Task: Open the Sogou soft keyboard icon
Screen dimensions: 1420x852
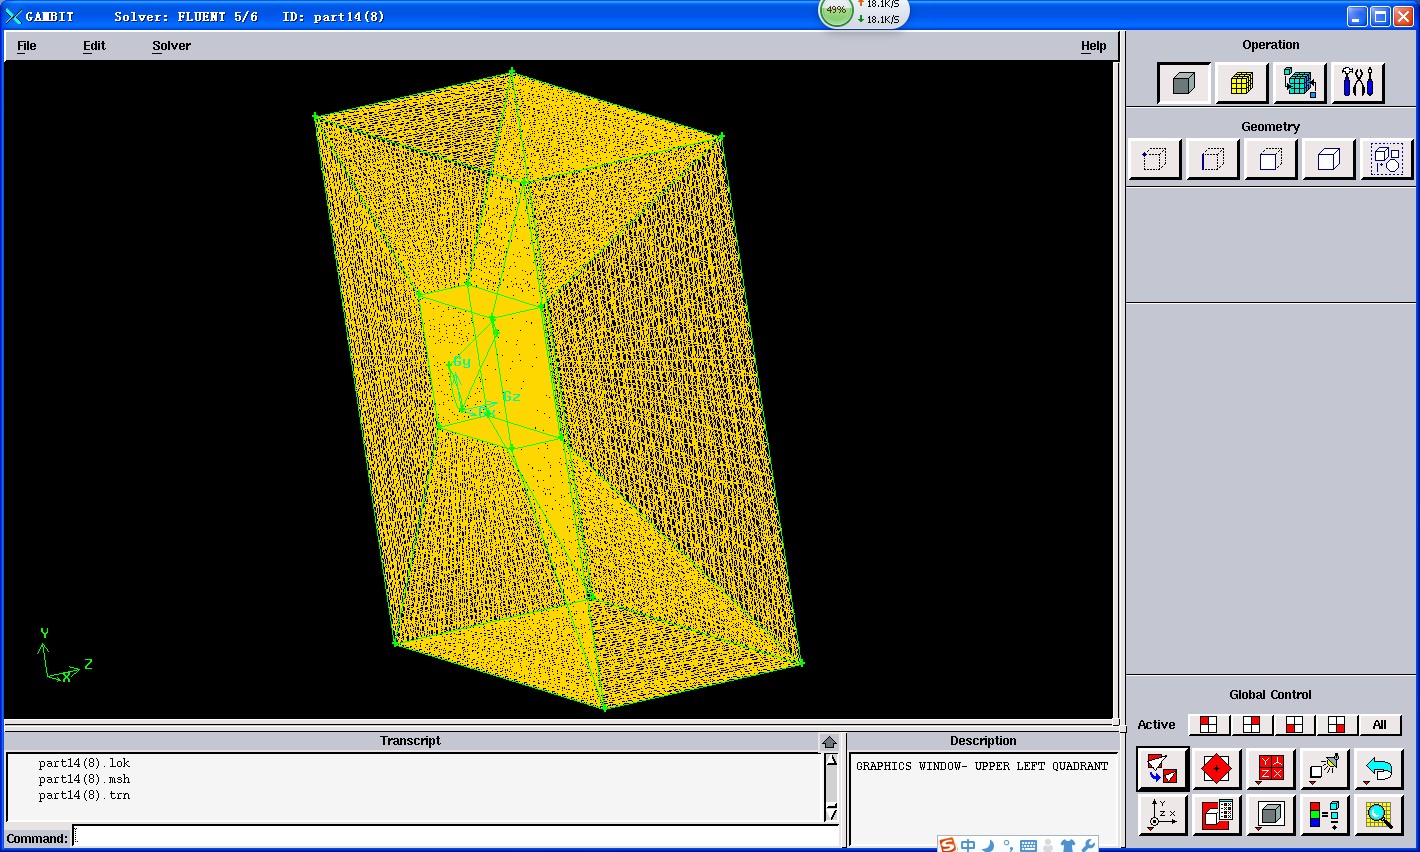Action: pyautogui.click(x=1027, y=846)
